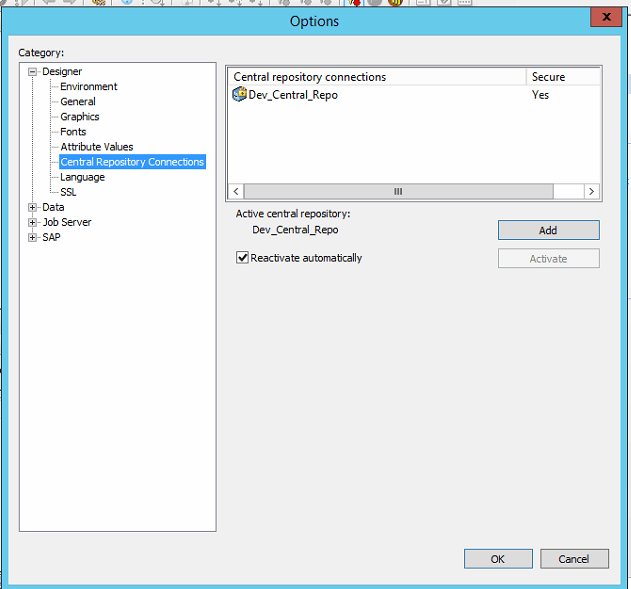631x589 pixels.
Task: Open the General options category
Action: click(78, 102)
